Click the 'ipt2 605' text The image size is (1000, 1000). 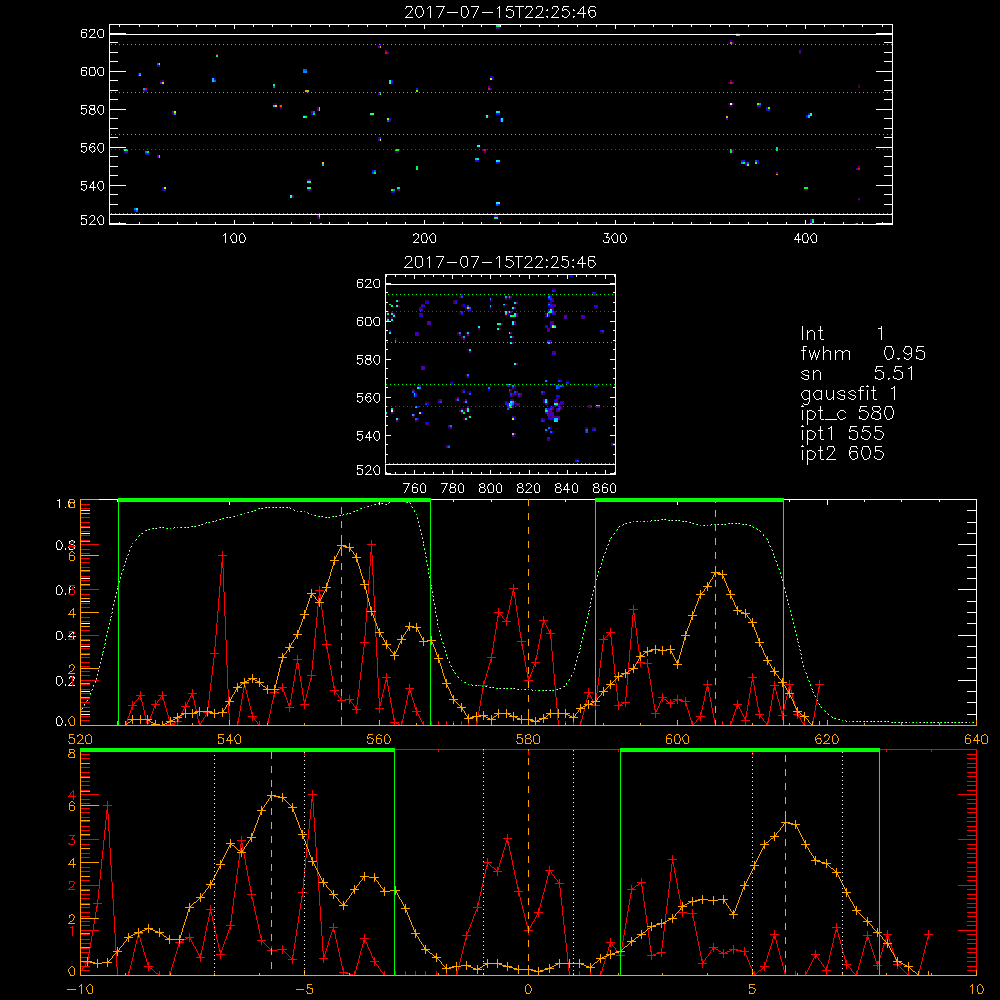click(842, 453)
